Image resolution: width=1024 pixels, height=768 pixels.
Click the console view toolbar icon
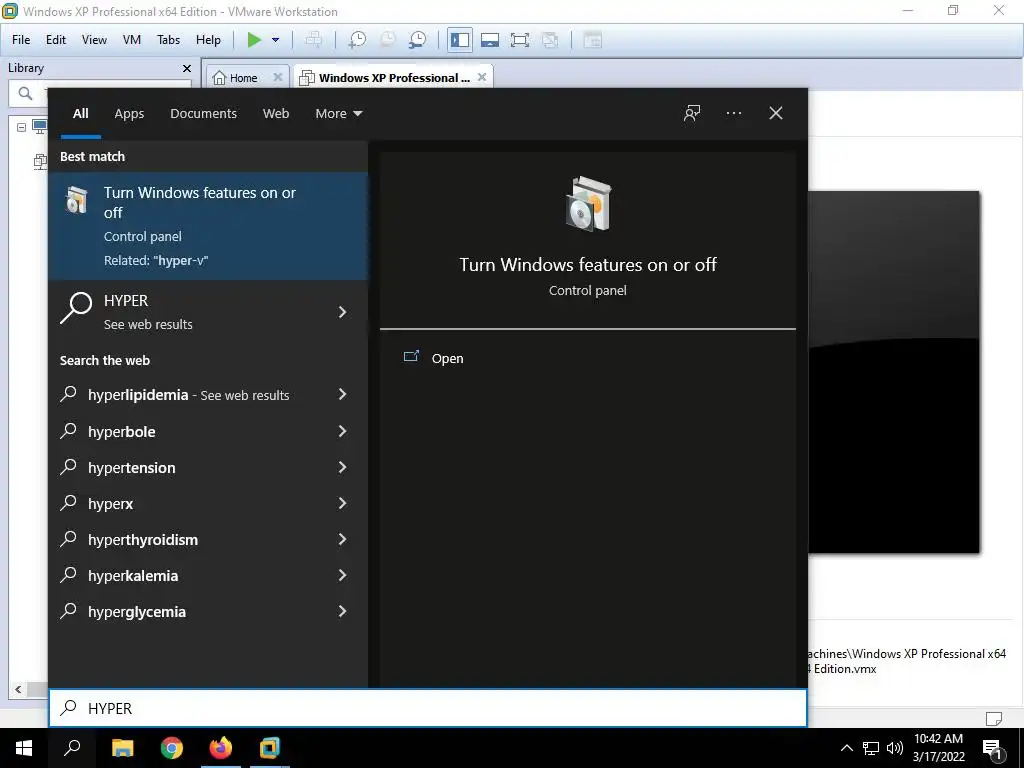click(592, 40)
